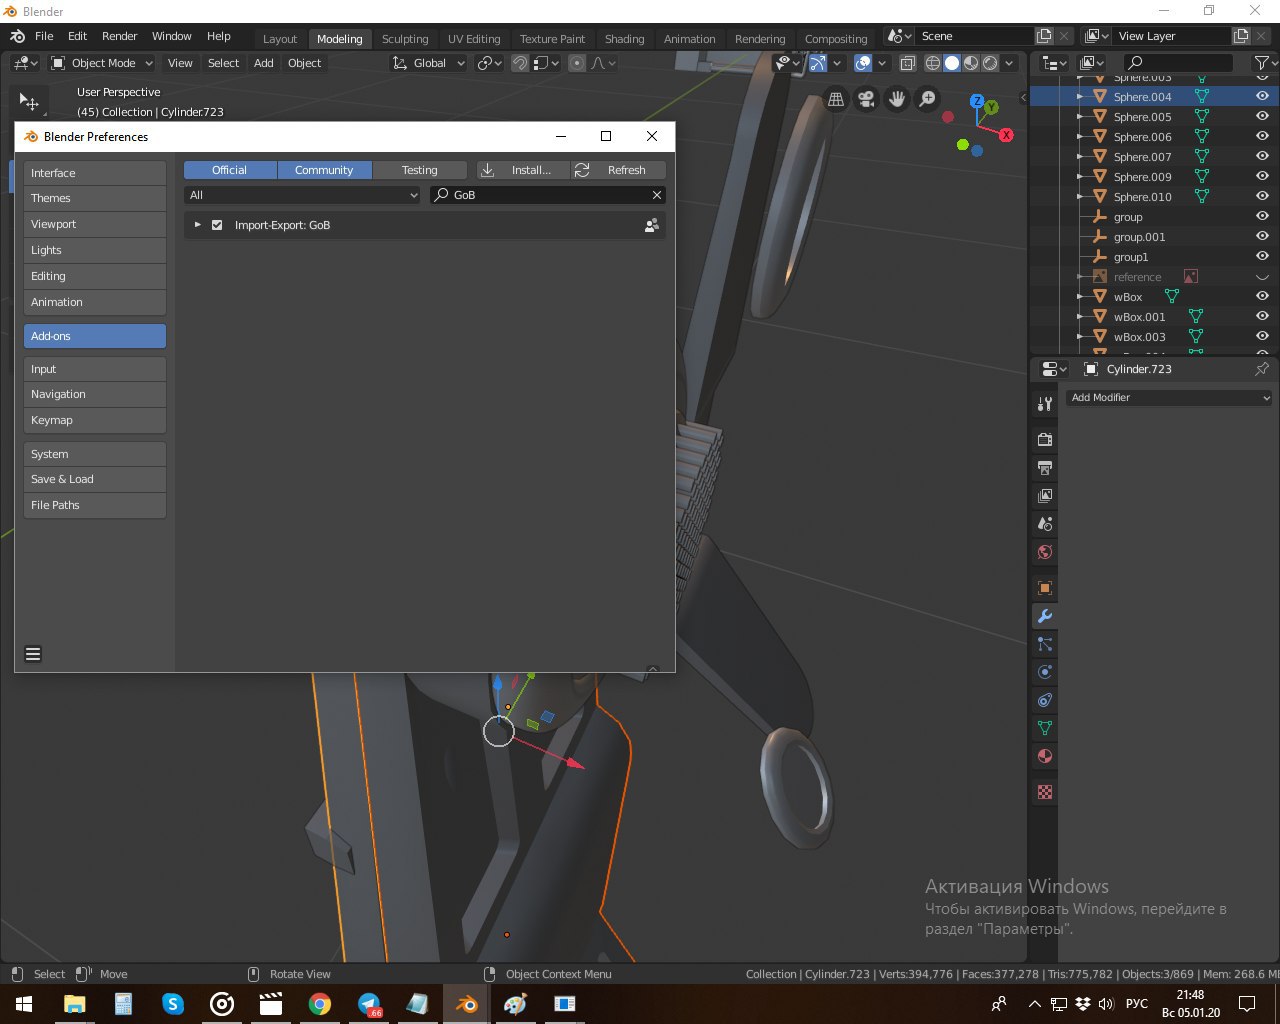Screen dimensions: 1280x1024
Task: Hide group.001 in the outliner
Action: click(1262, 237)
